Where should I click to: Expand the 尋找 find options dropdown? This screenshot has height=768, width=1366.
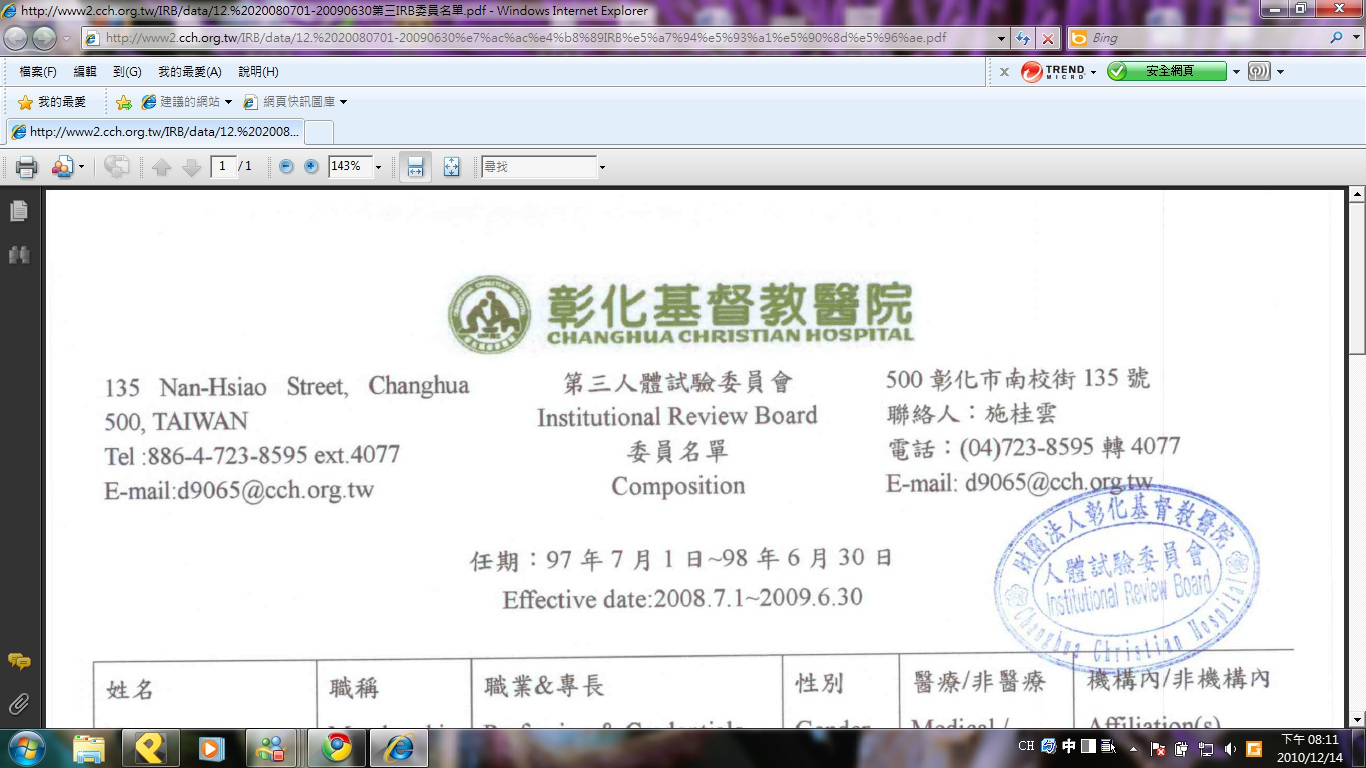602,167
